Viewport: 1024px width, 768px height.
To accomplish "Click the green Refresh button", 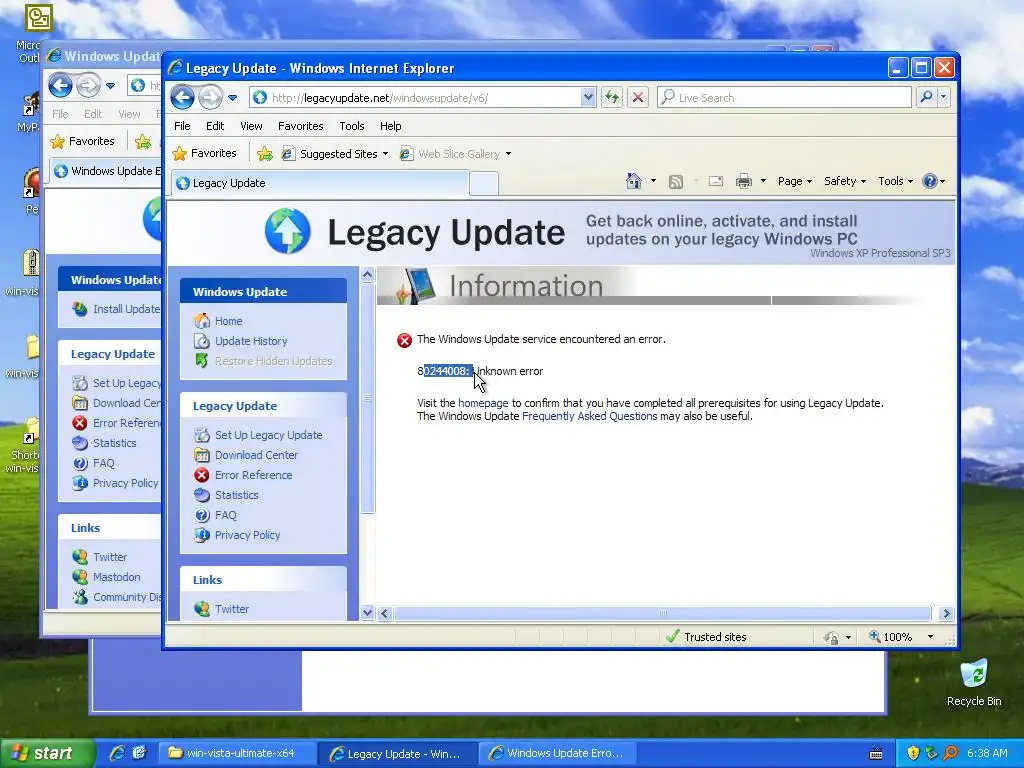I will [x=611, y=98].
